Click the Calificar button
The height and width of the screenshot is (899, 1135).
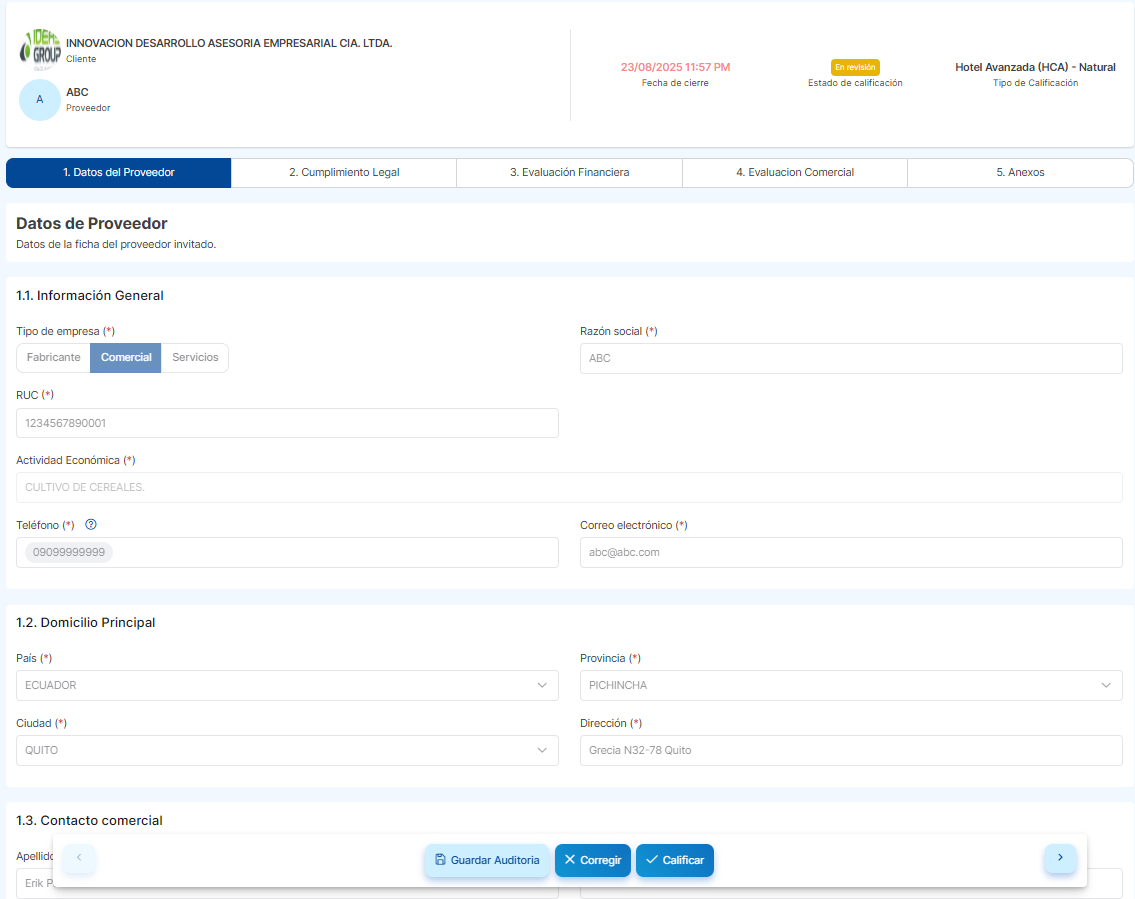click(x=675, y=861)
